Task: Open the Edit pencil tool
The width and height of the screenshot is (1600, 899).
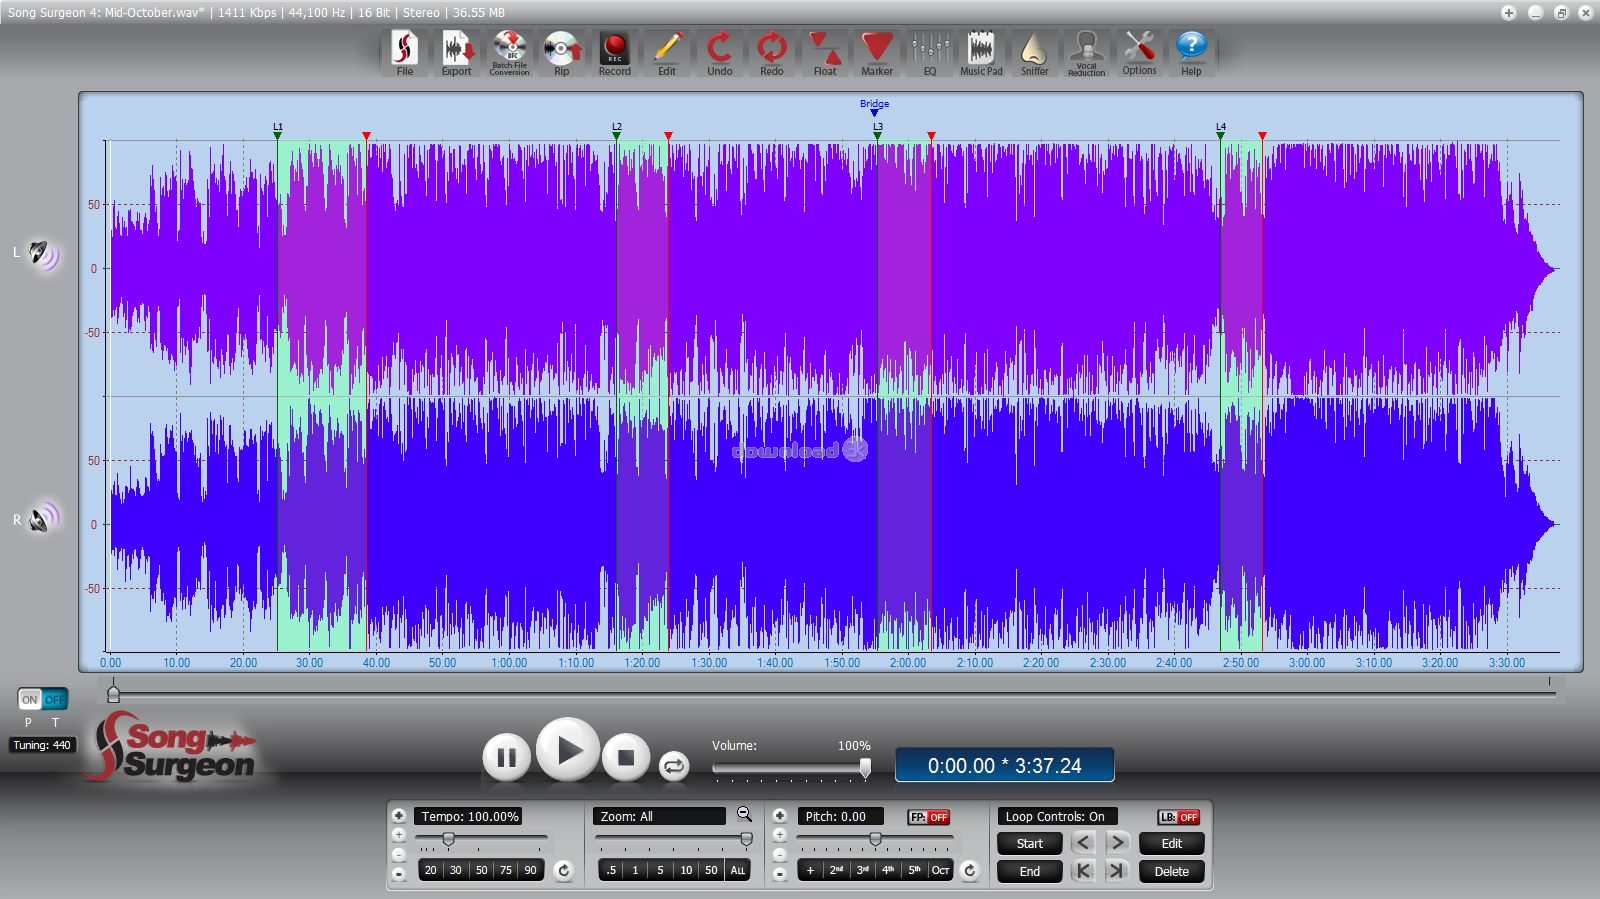Action: coord(667,53)
